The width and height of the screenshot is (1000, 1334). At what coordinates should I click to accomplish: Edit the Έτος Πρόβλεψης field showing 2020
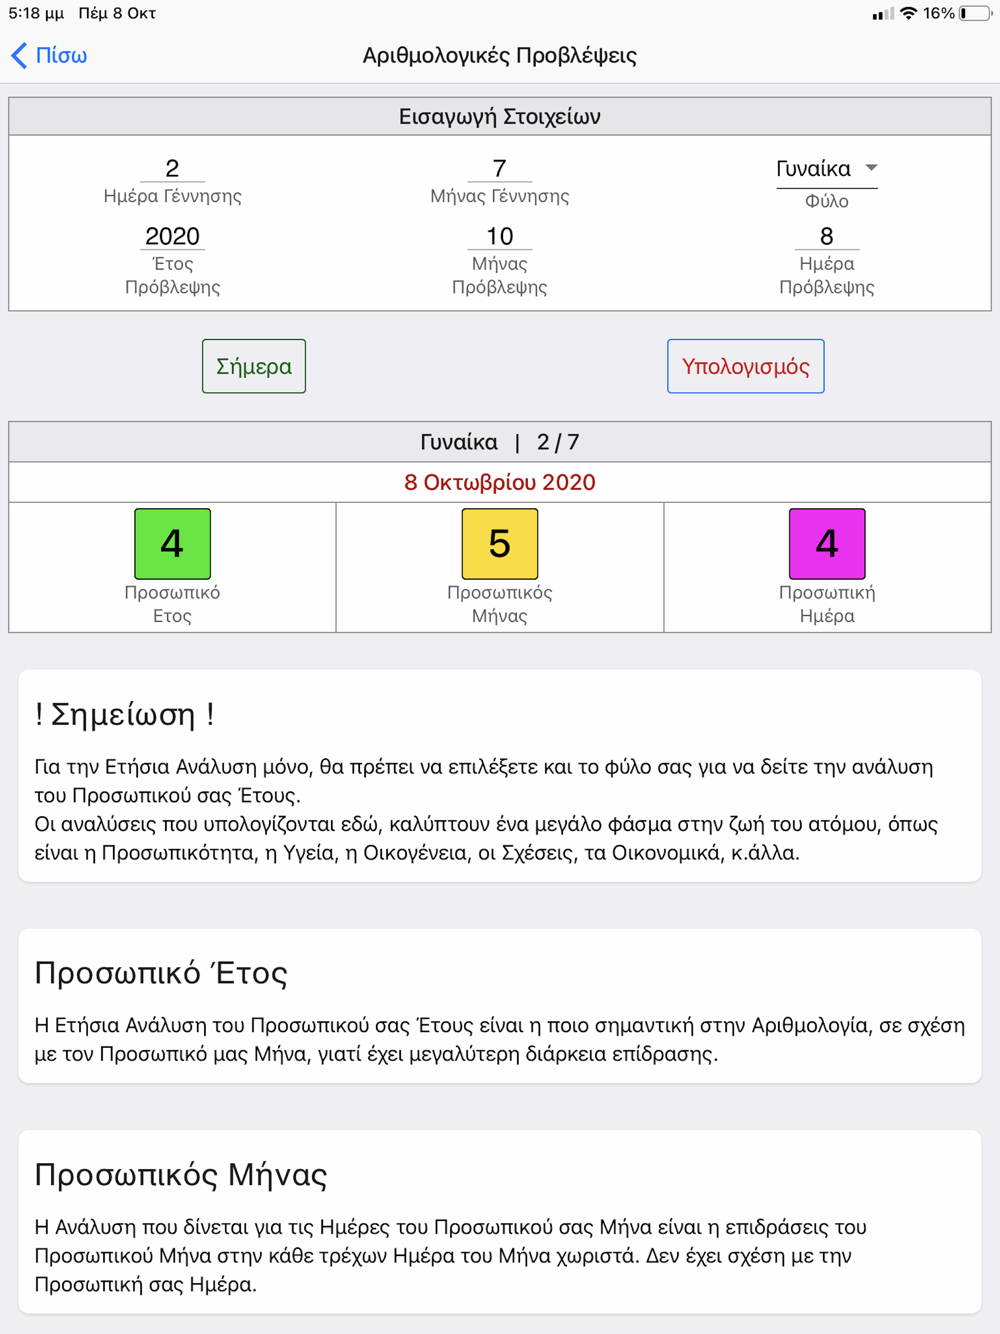coord(172,236)
